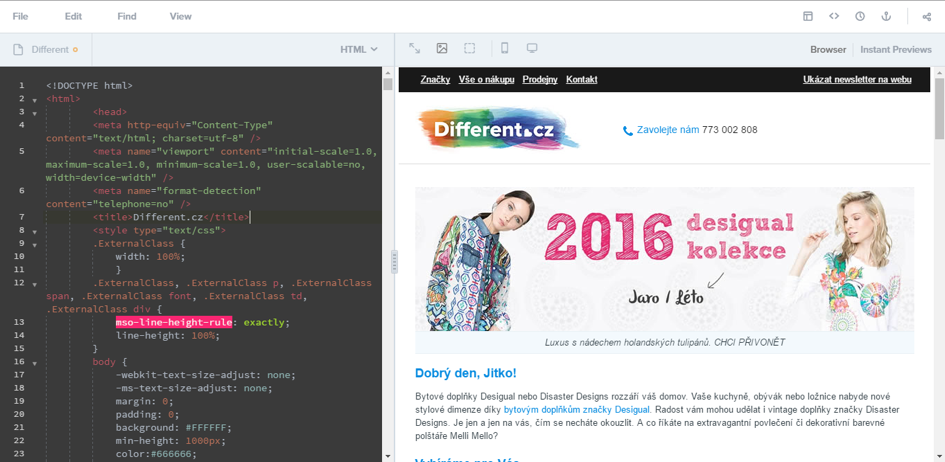Click the width: 100% declaration on line 10
The width and height of the screenshot is (945, 462).
click(150, 256)
